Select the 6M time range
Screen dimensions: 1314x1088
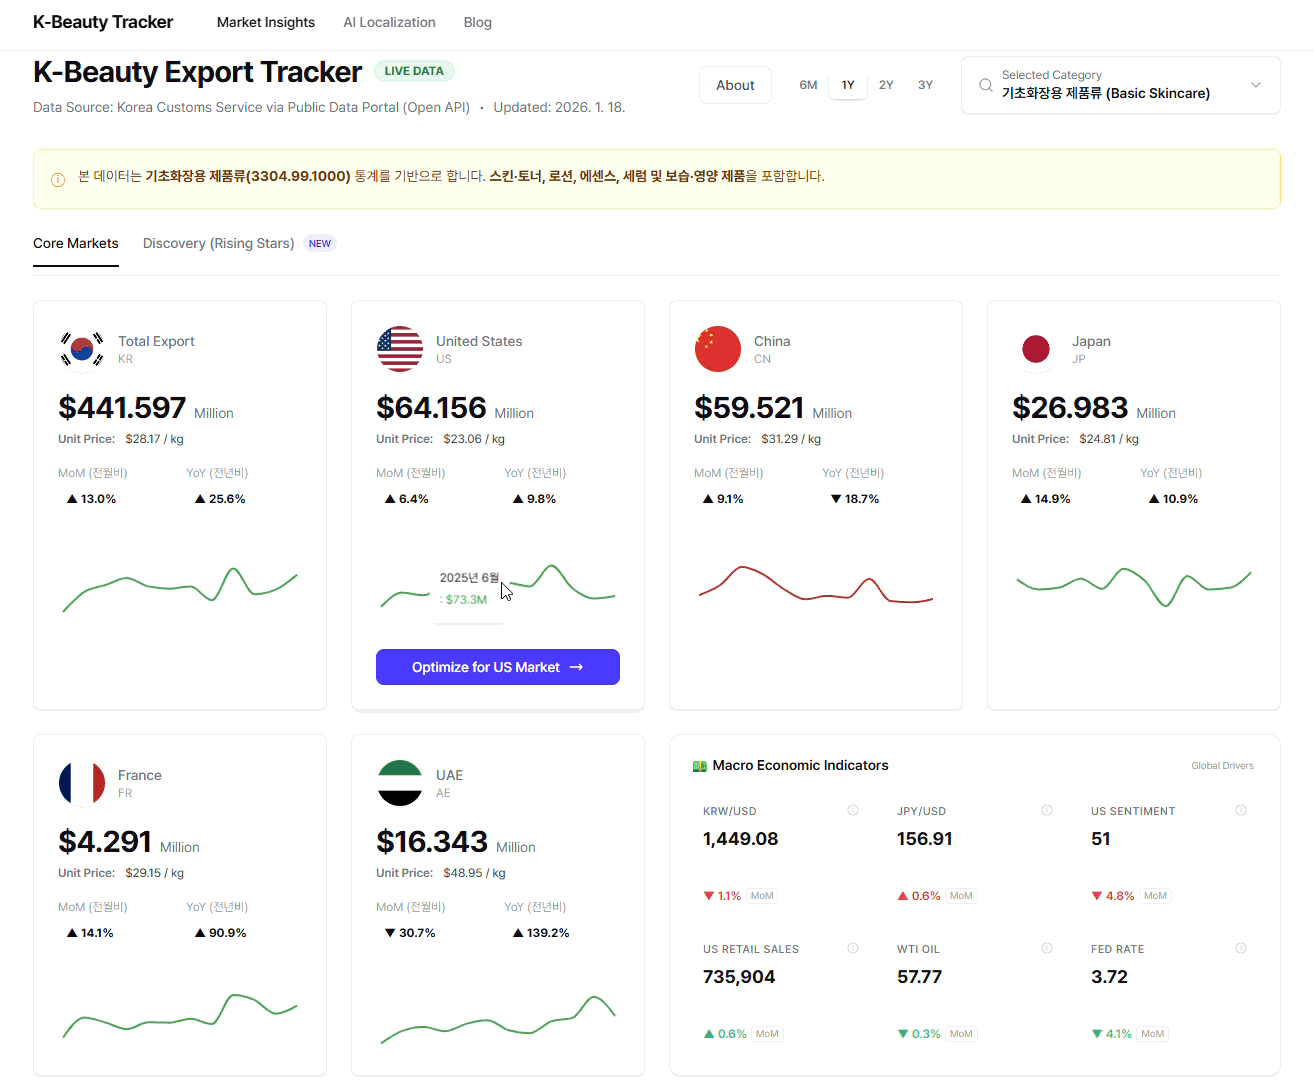click(808, 85)
